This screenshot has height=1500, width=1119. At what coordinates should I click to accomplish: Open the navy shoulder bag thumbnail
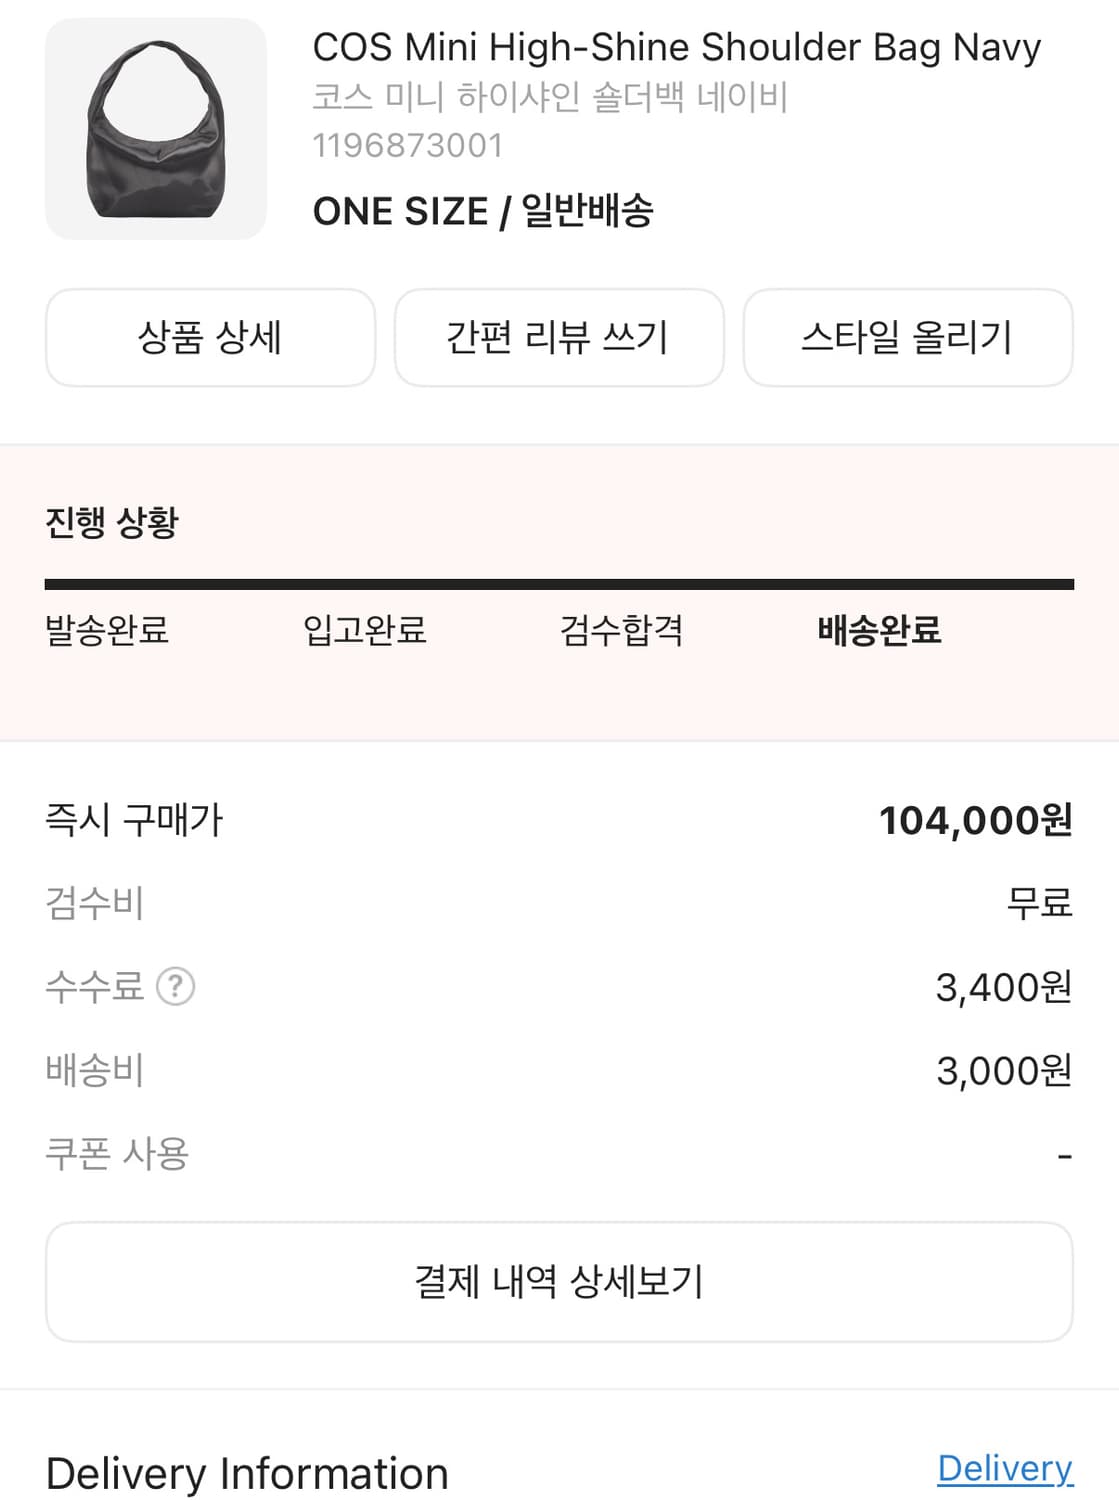[x=156, y=129]
